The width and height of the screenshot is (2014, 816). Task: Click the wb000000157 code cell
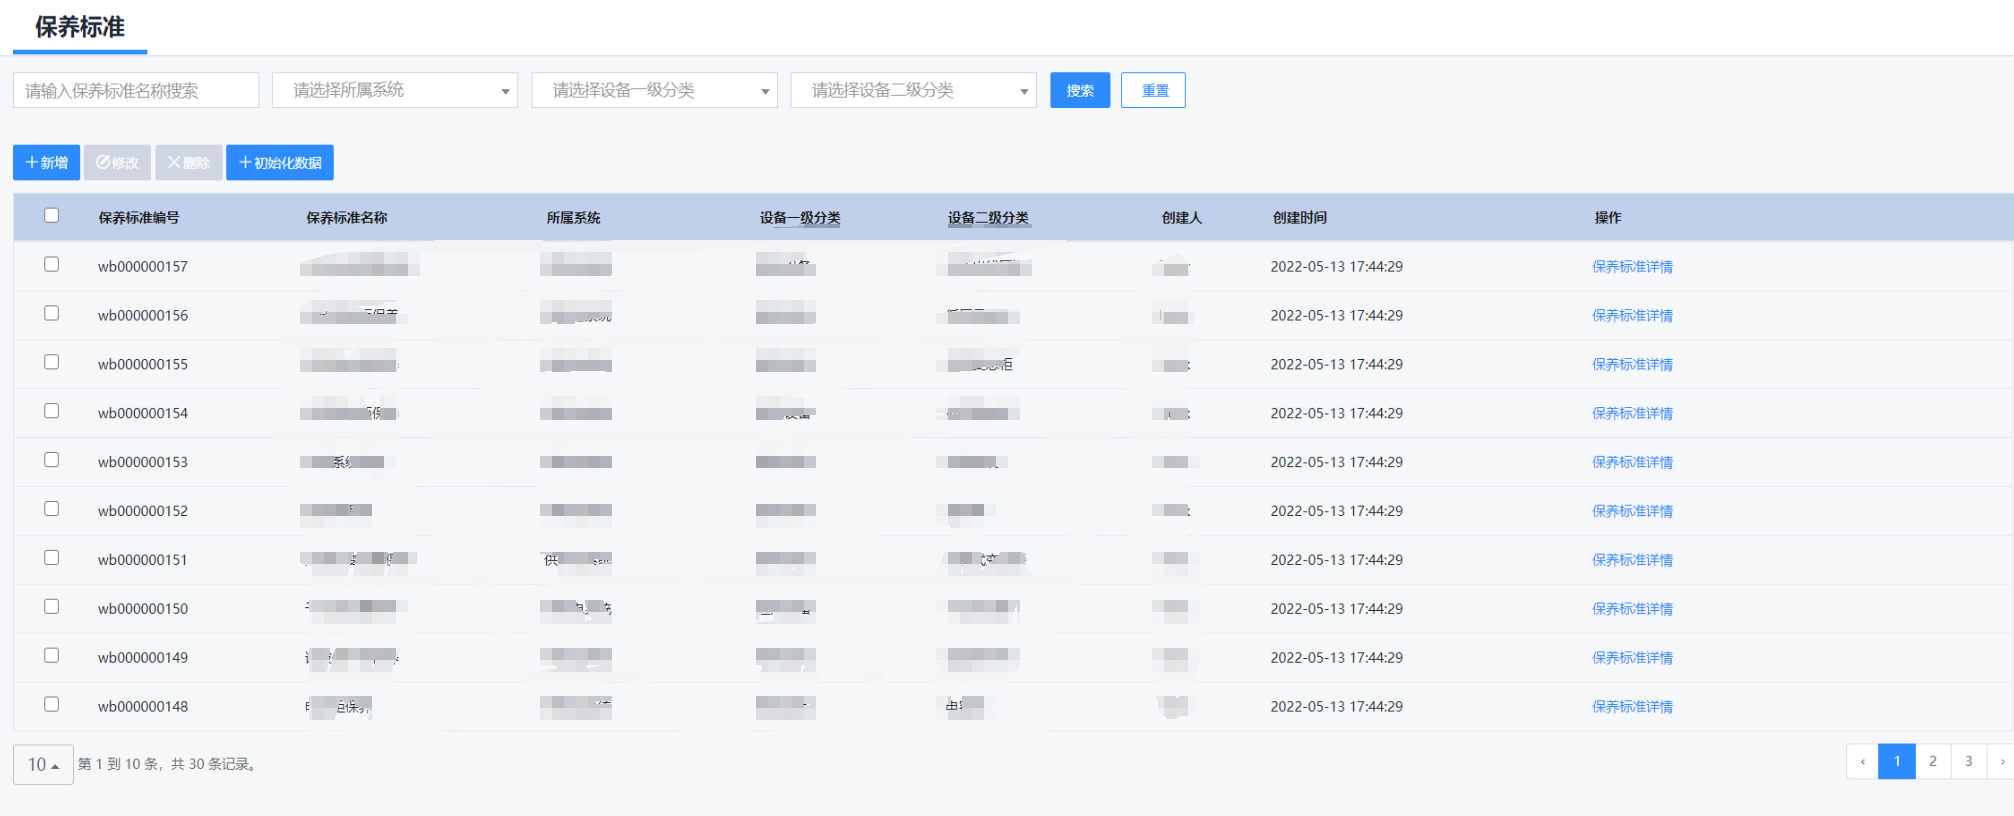click(x=143, y=267)
